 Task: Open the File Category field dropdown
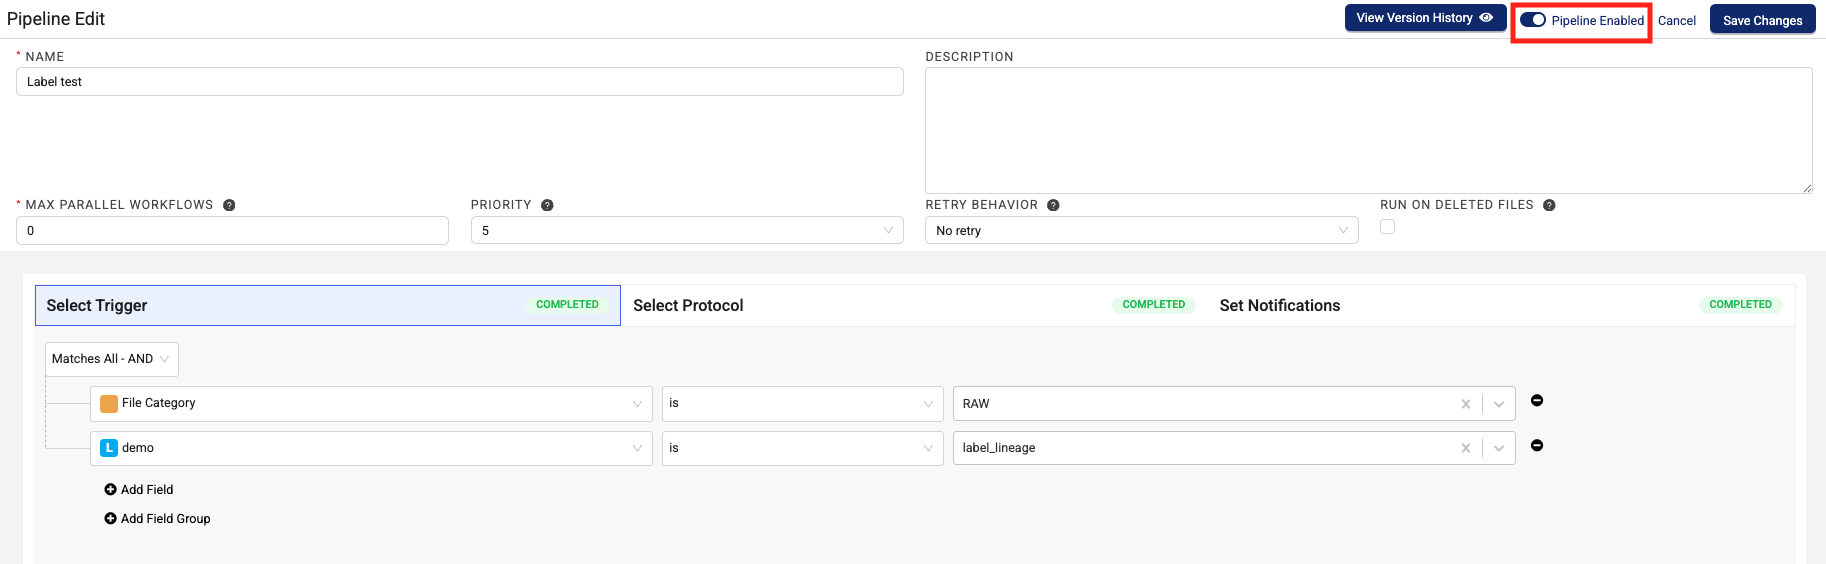[371, 403]
